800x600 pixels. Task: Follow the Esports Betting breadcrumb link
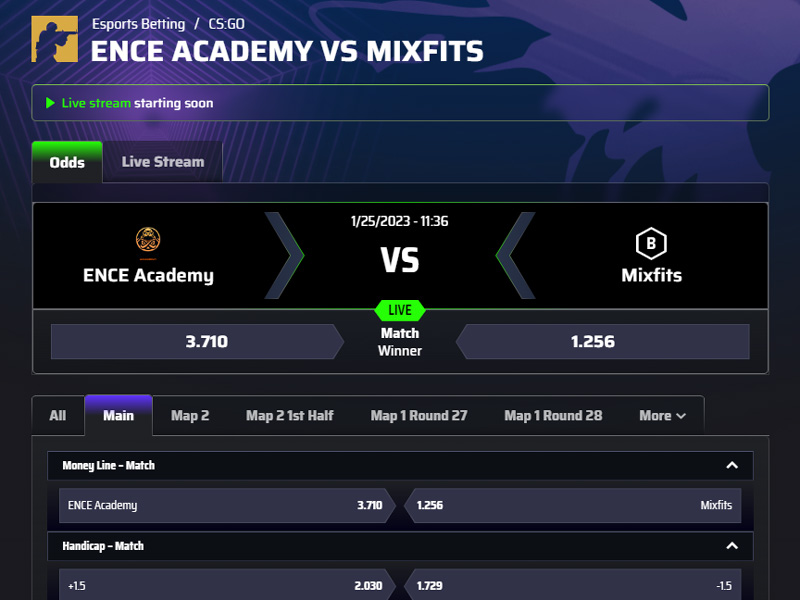pyautogui.click(x=138, y=24)
